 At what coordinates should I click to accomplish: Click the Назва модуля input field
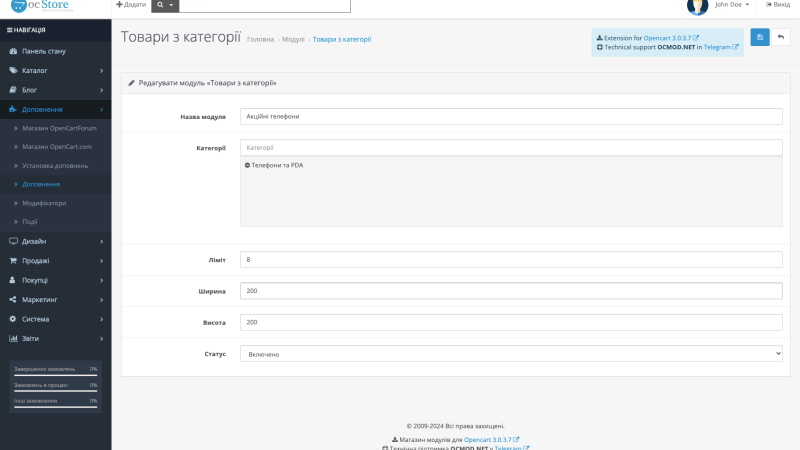tap(511, 116)
